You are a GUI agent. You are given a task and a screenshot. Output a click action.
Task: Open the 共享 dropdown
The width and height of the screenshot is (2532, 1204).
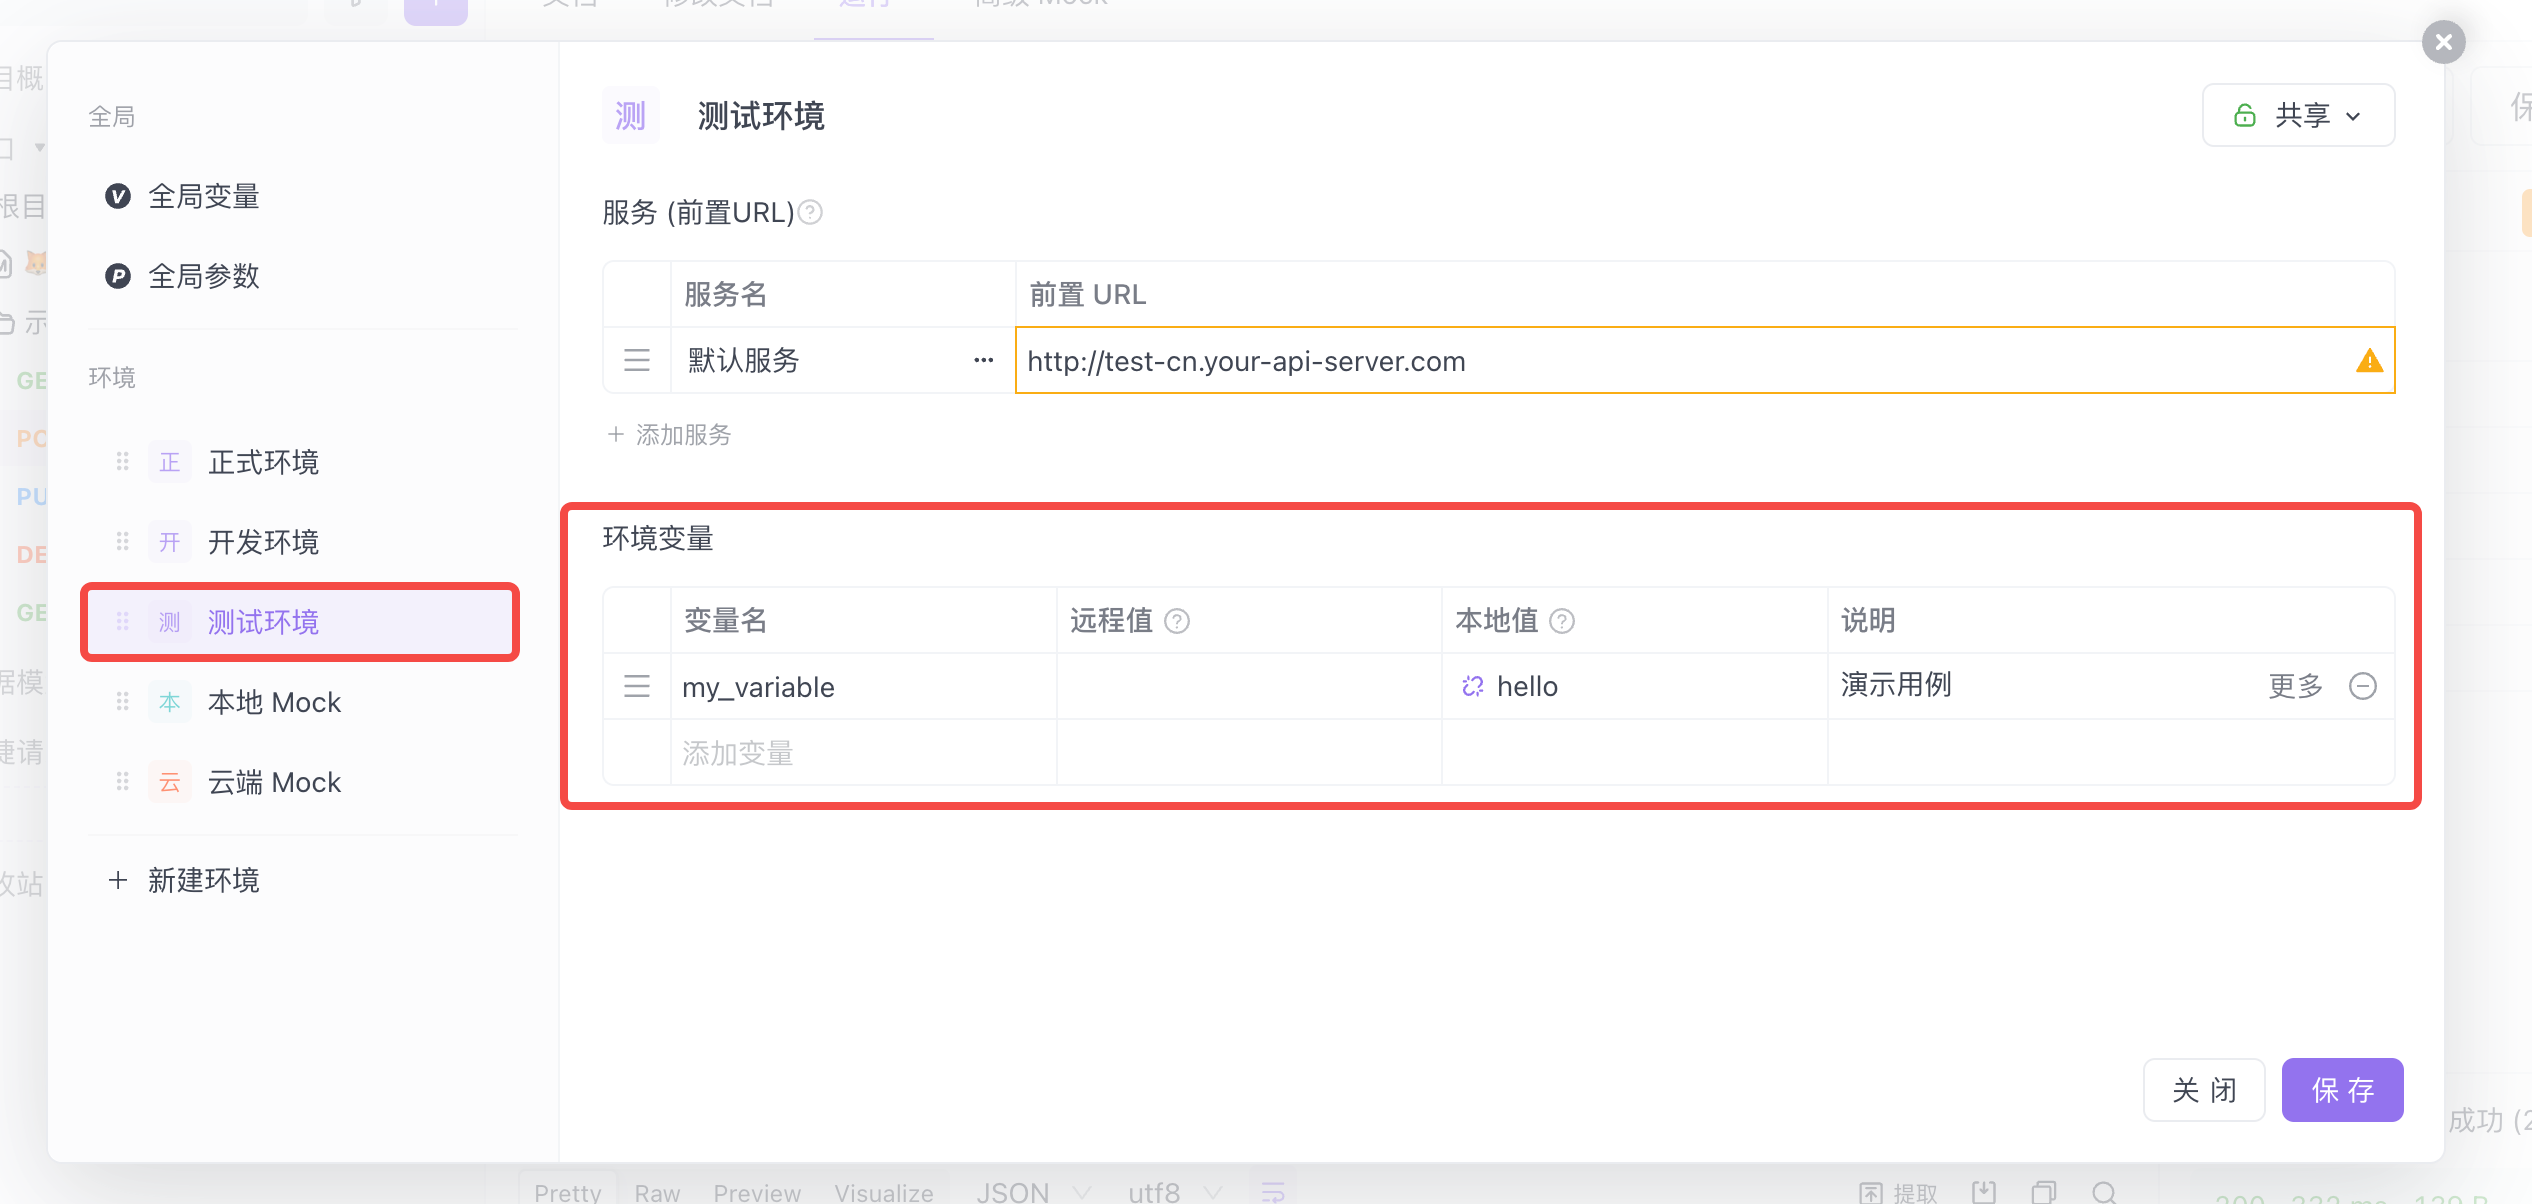click(x=2297, y=115)
